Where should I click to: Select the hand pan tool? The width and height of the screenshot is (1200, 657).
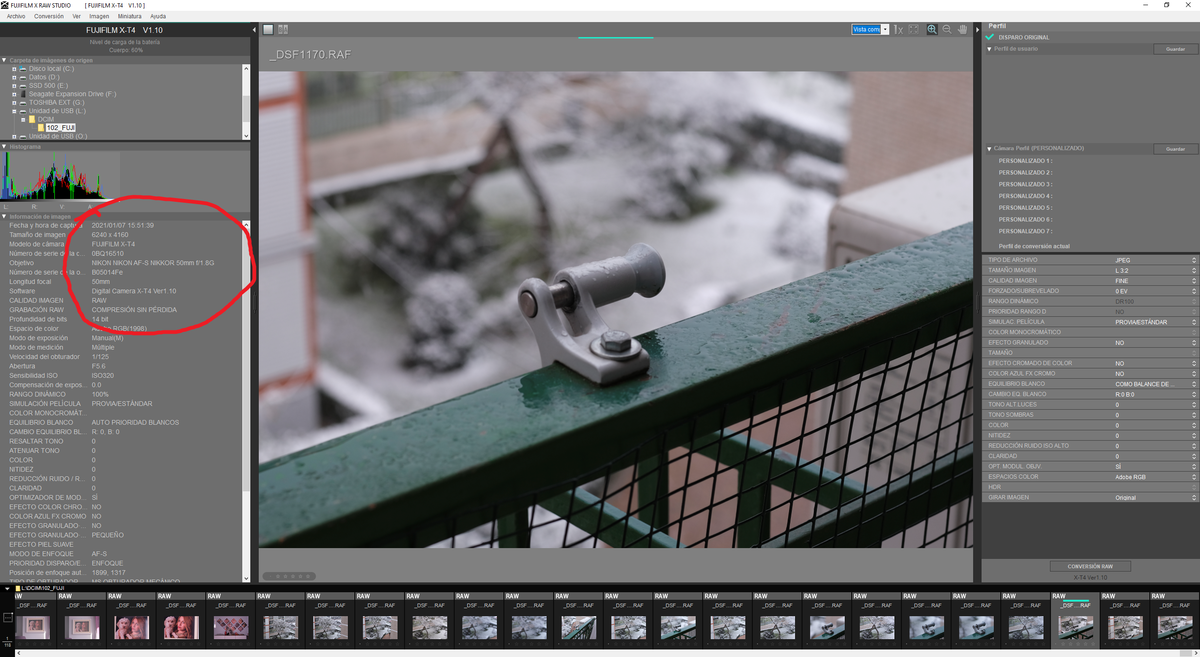coord(963,30)
